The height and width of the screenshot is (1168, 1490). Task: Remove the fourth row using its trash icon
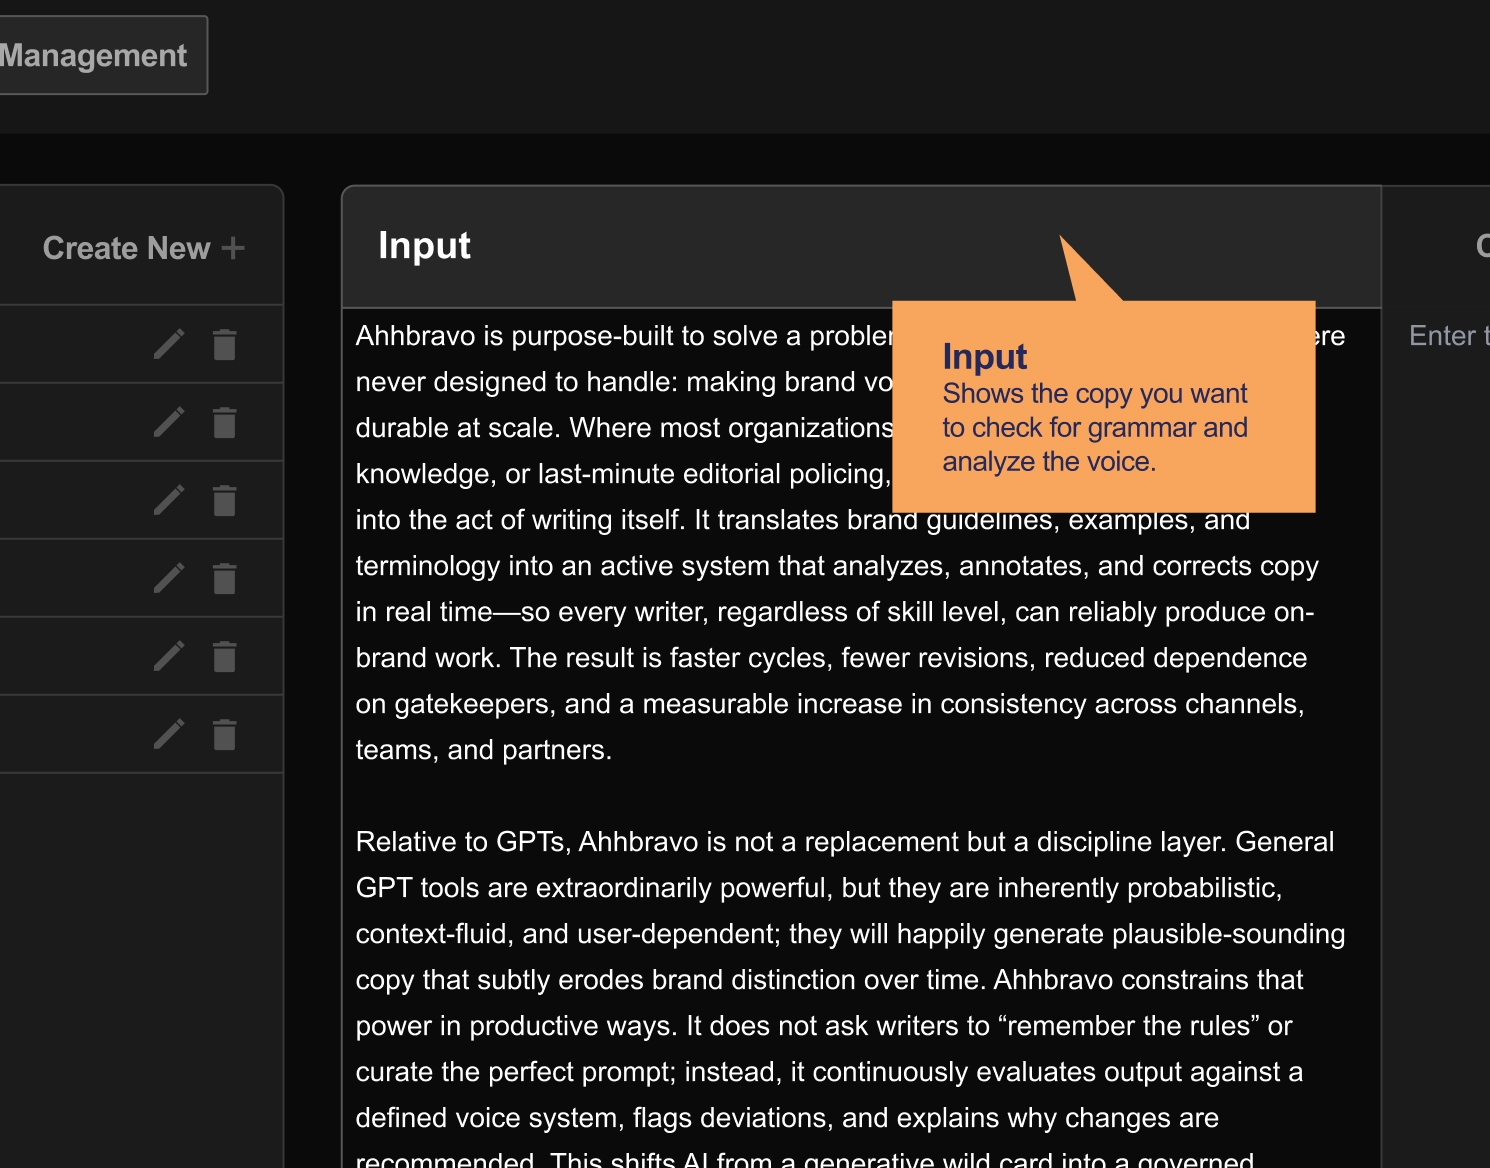pos(225,578)
